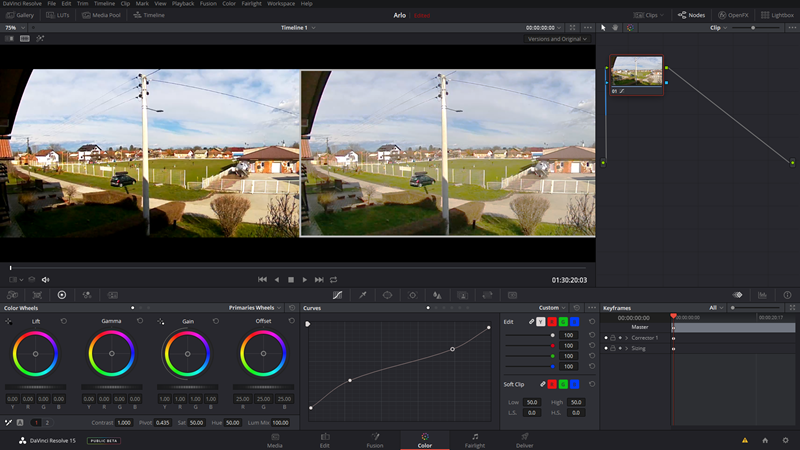Select the Curves palette icon
This screenshot has height=450, width=800.
coord(336,295)
